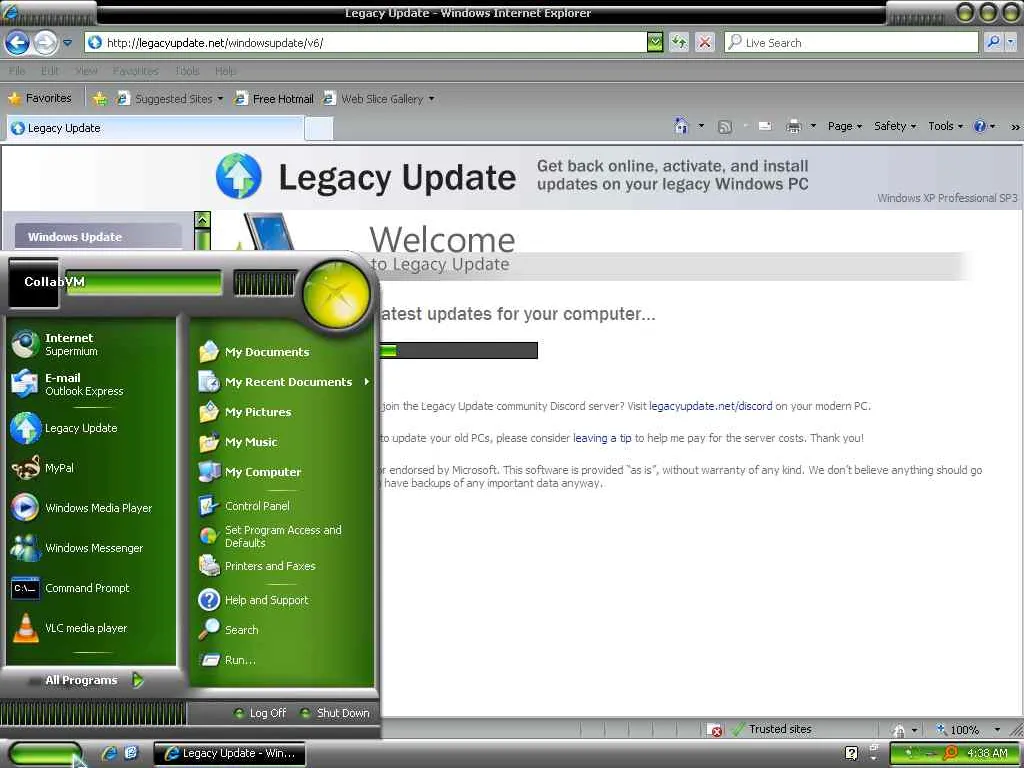
Task: Open the search provider dropdown arrow
Action: [1011, 43]
